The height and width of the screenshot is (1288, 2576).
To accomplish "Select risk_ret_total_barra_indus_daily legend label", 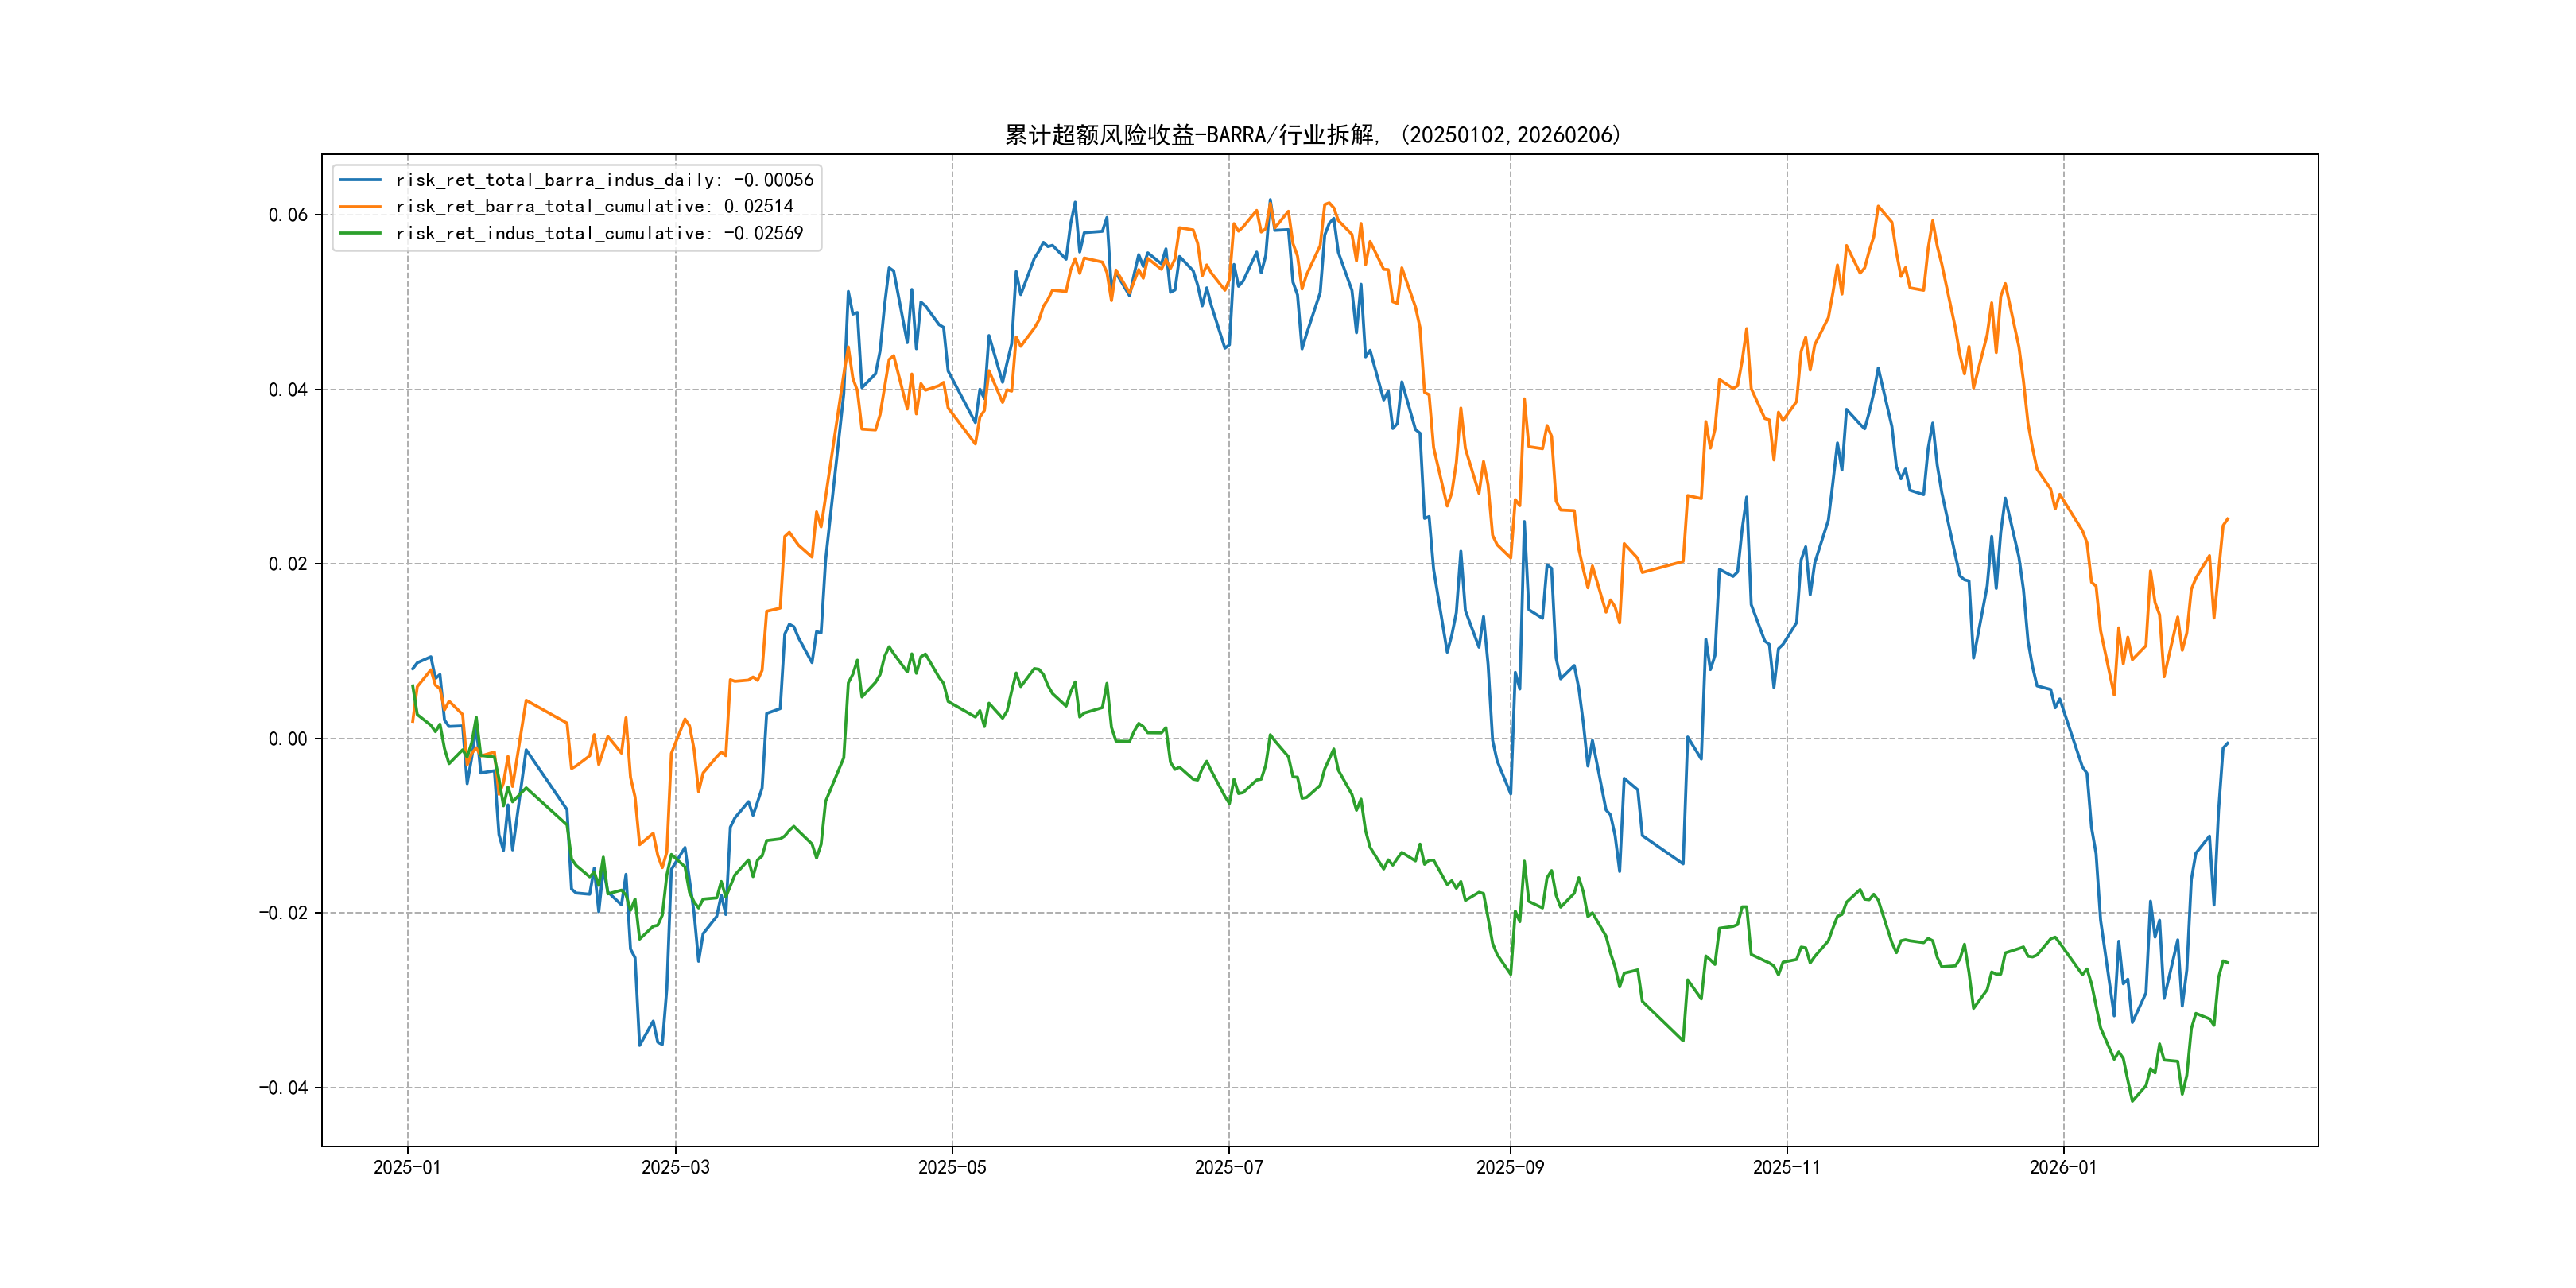I will (604, 180).
